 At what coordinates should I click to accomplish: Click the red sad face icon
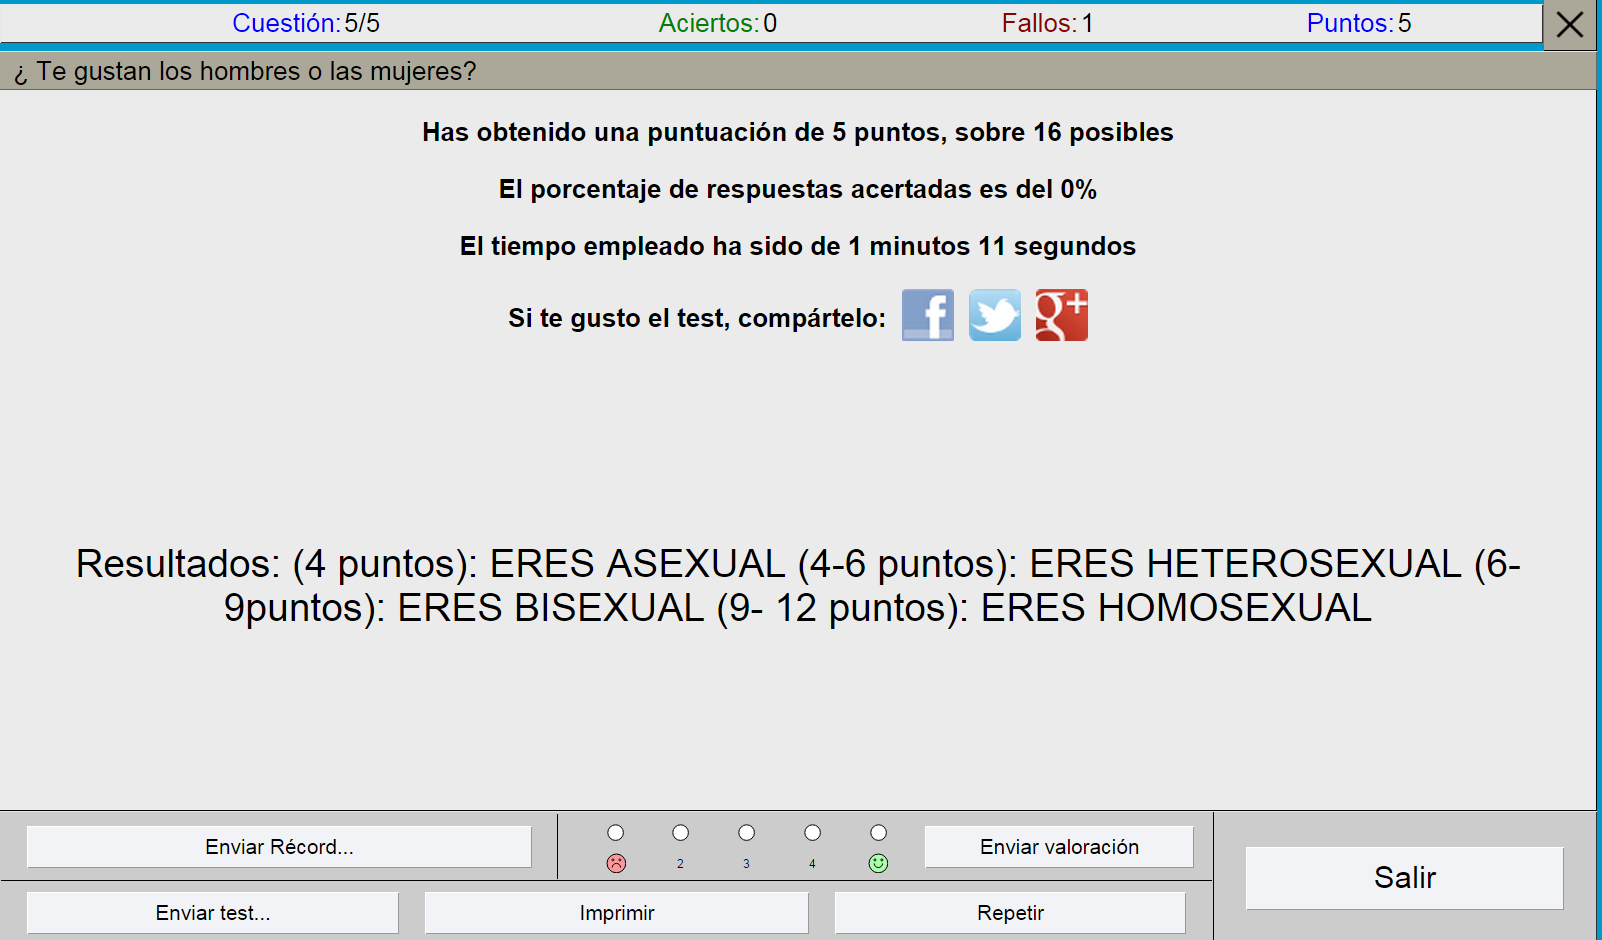click(617, 863)
